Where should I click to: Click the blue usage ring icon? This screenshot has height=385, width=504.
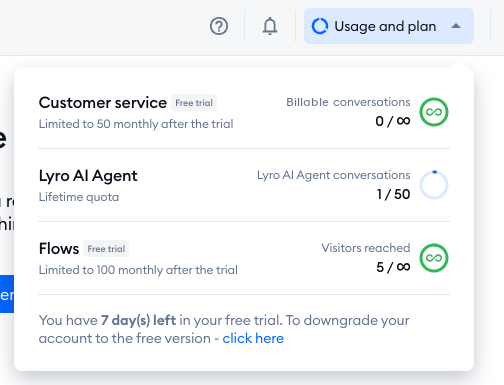coord(320,26)
